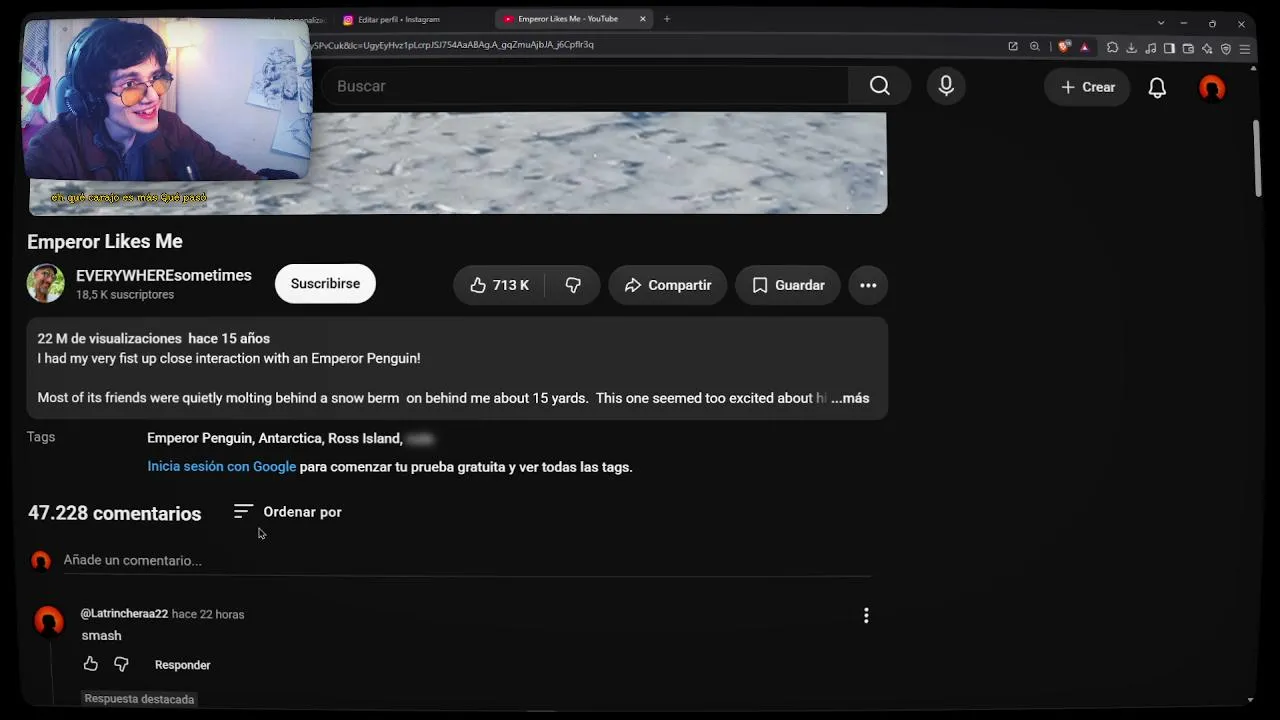Click the page vertical scrollbar thumb
Image resolution: width=1280 pixels, height=720 pixels.
(x=1257, y=160)
